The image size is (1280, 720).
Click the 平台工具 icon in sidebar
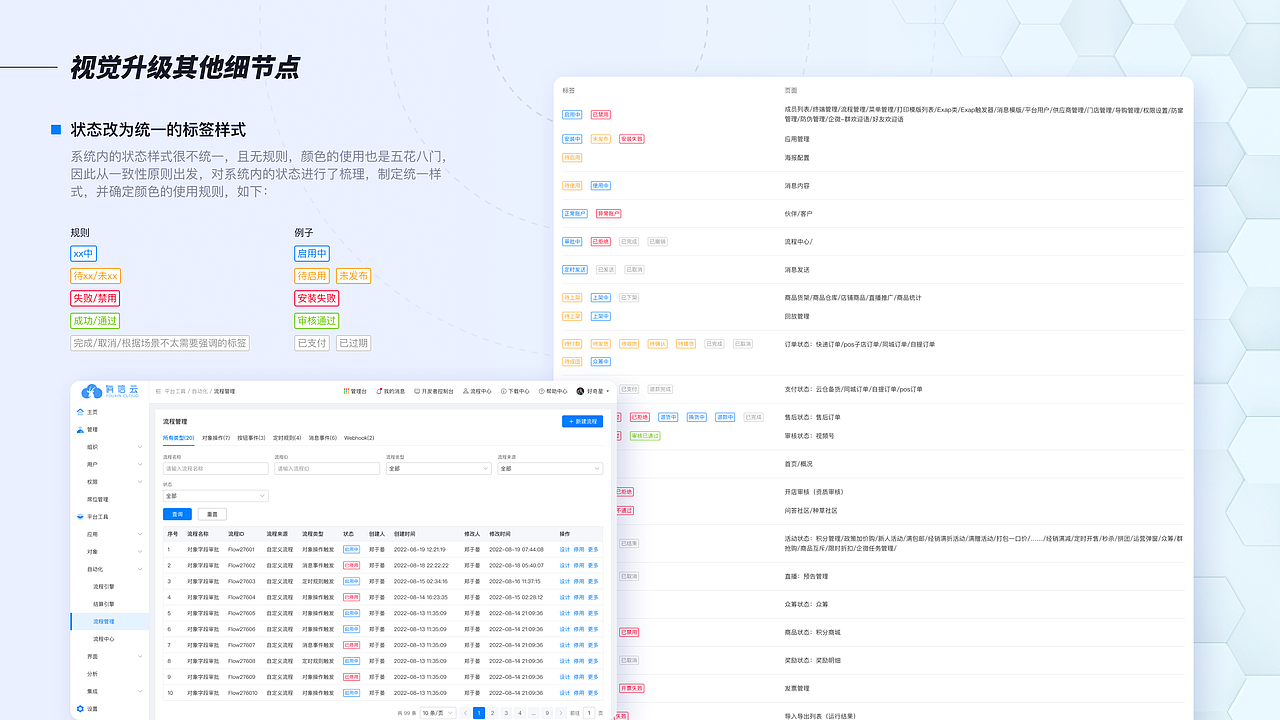tap(80, 517)
